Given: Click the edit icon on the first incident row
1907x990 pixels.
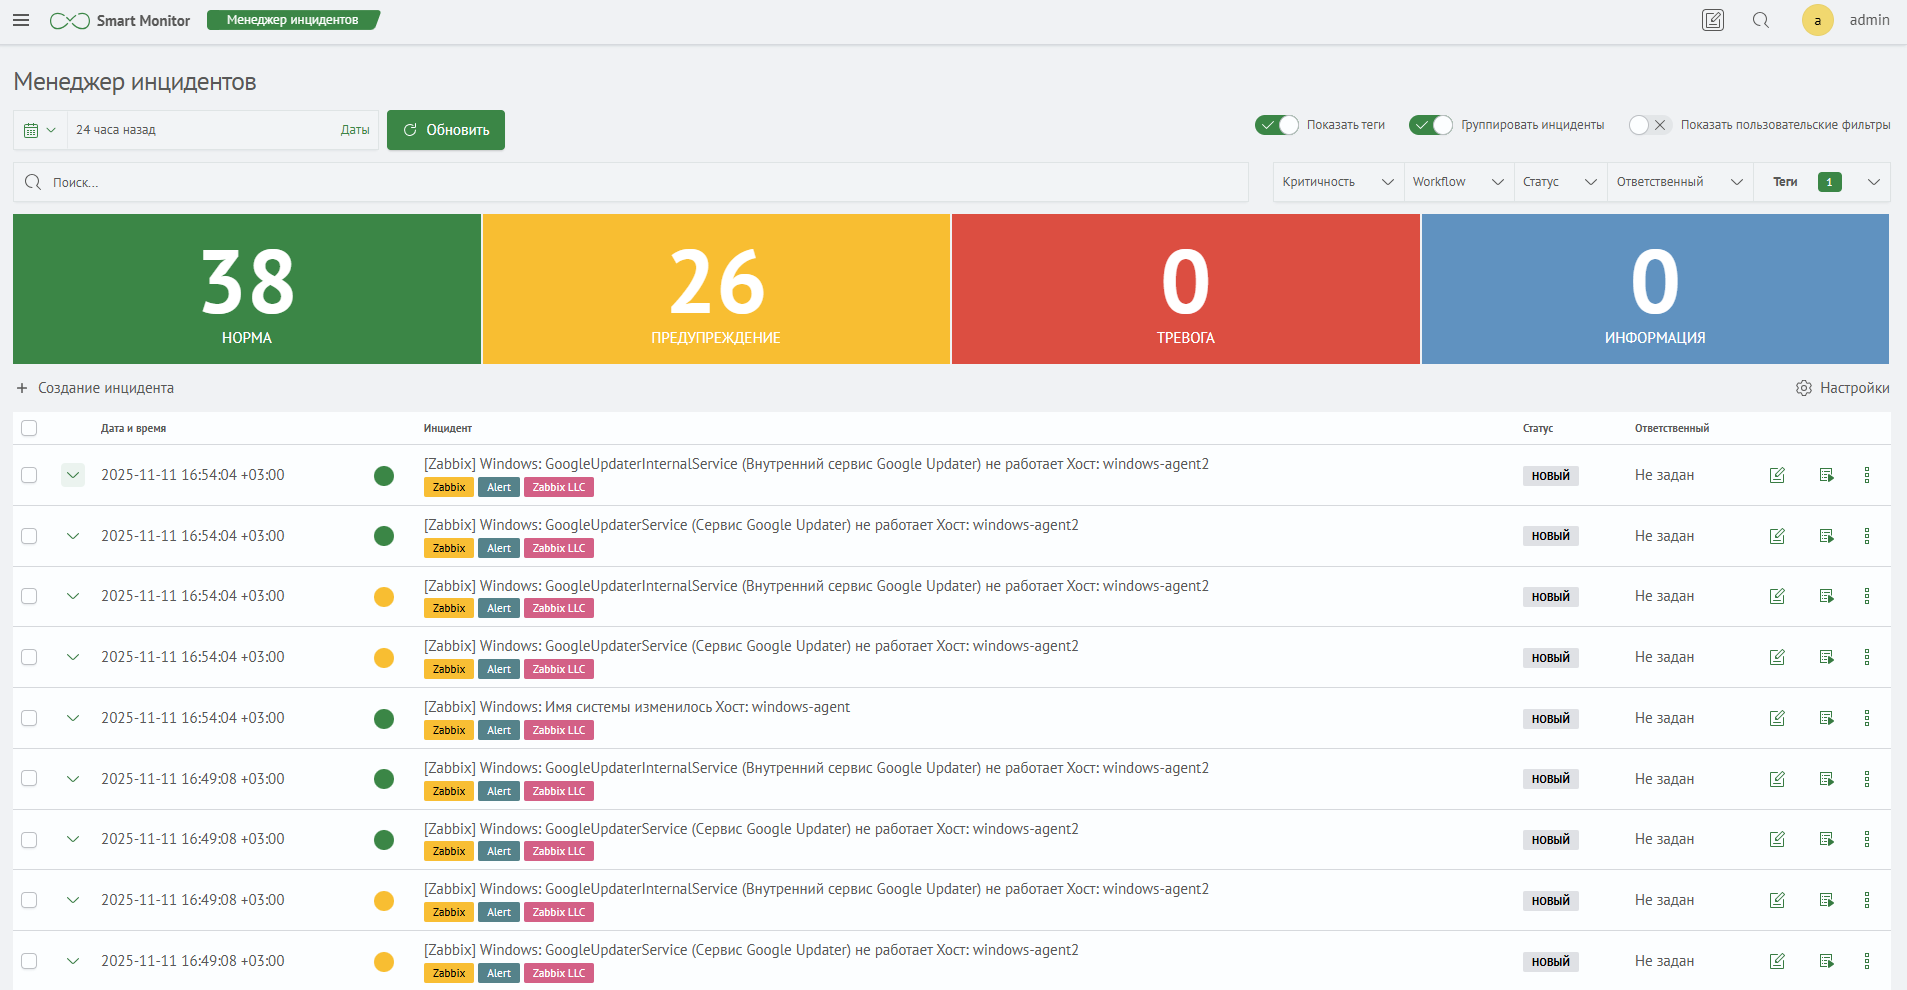Looking at the screenshot, I should [x=1777, y=475].
